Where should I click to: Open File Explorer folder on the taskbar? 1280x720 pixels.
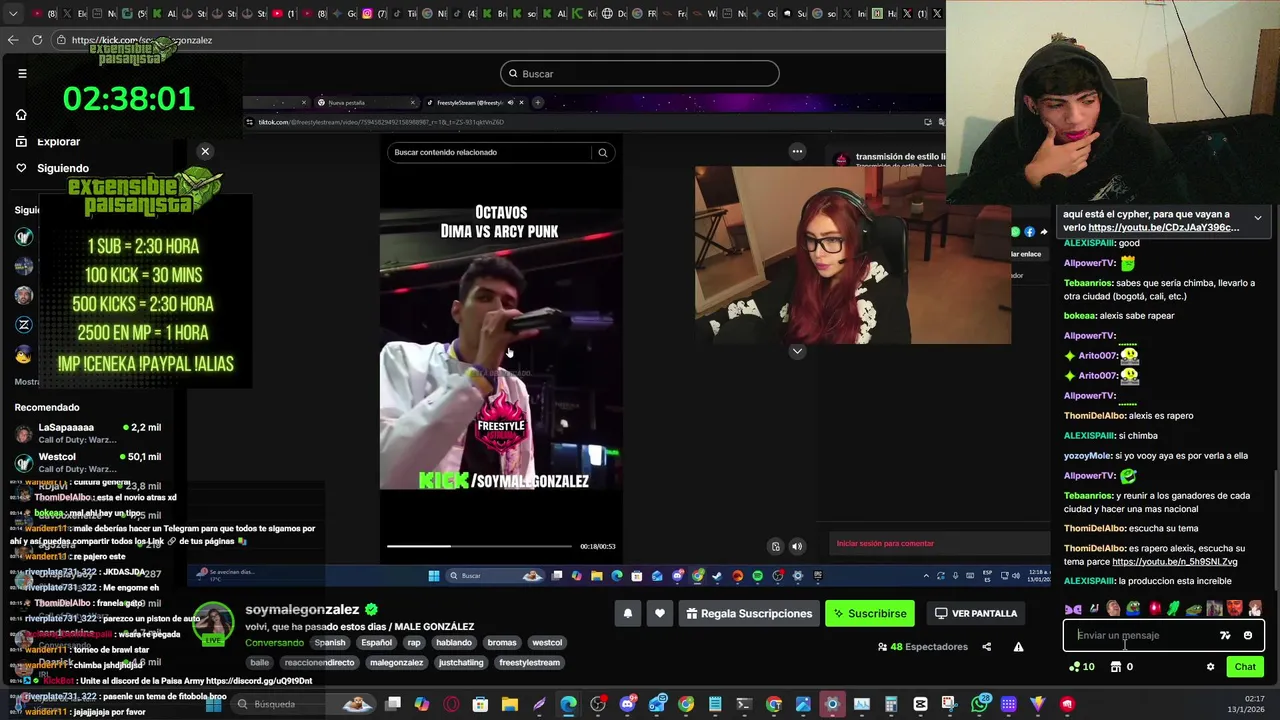509,704
